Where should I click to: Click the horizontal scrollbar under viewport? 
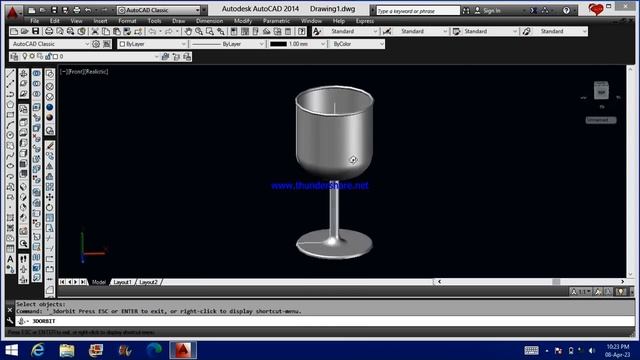tap(531, 282)
